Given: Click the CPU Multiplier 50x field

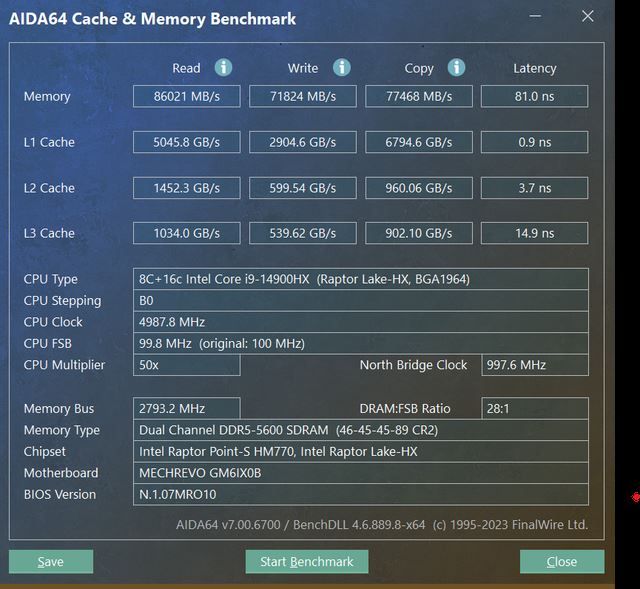Looking at the screenshot, I should [186, 365].
